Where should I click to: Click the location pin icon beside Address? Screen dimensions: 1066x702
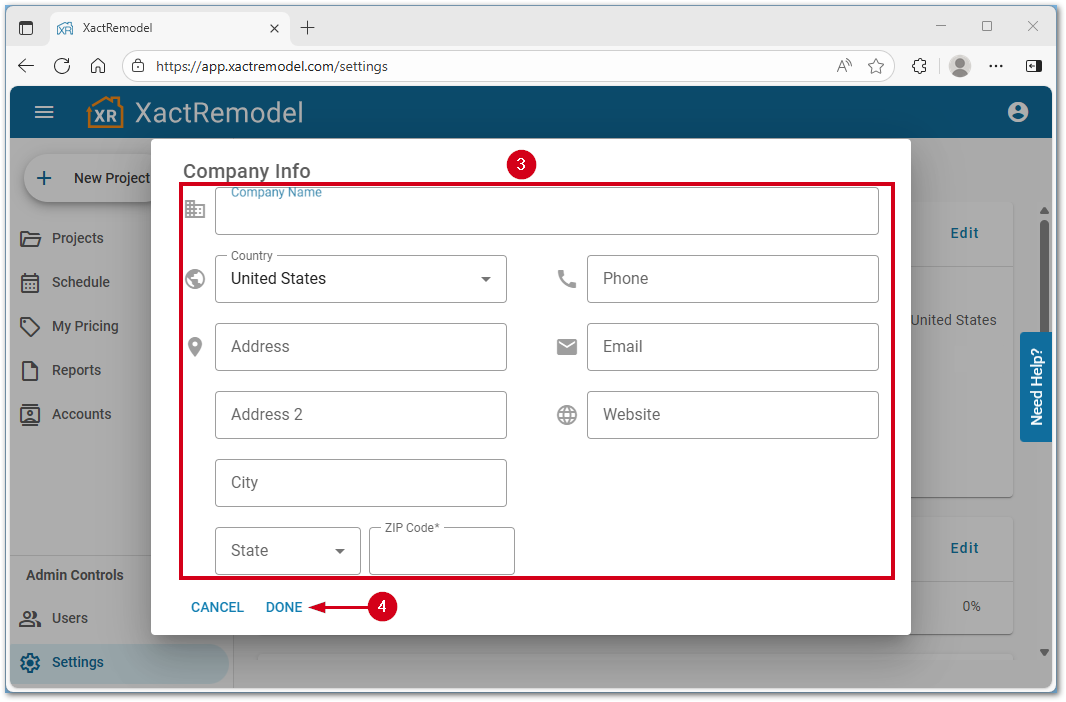pos(195,346)
